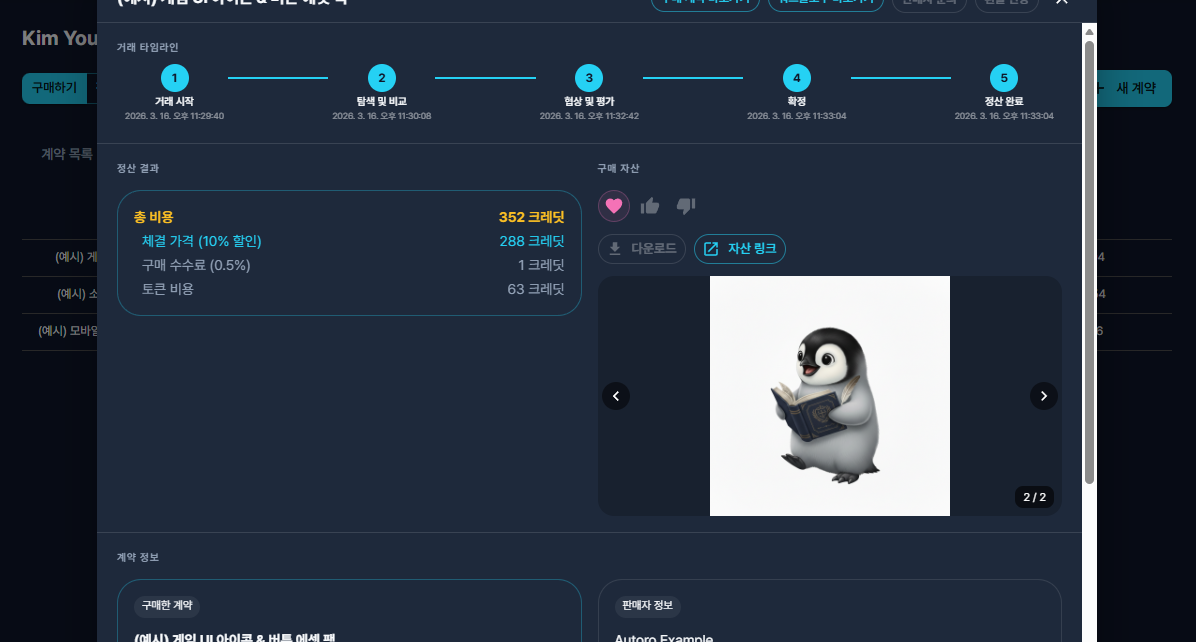Viewport: 1196px width, 642px height.
Task: Open the 자산 링크 asset link
Action: 740,249
